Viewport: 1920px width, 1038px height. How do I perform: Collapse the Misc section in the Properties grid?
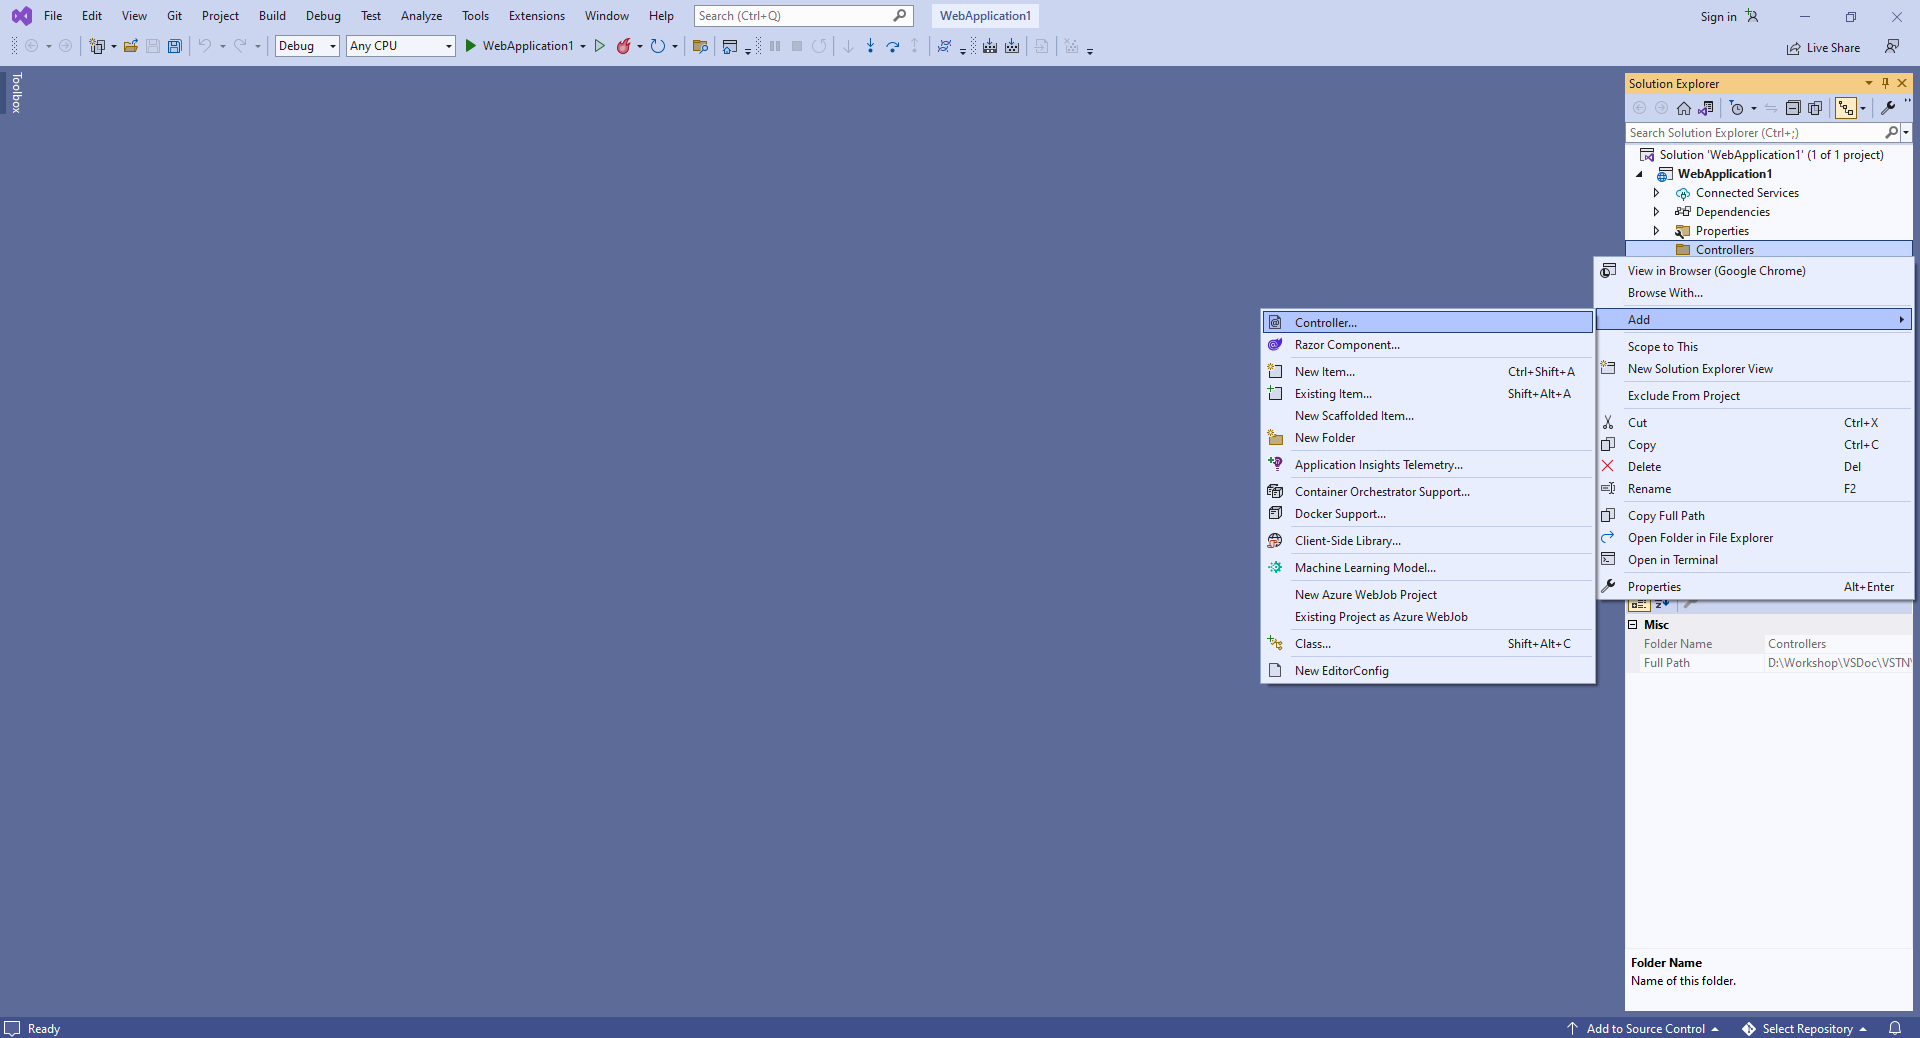(x=1633, y=625)
